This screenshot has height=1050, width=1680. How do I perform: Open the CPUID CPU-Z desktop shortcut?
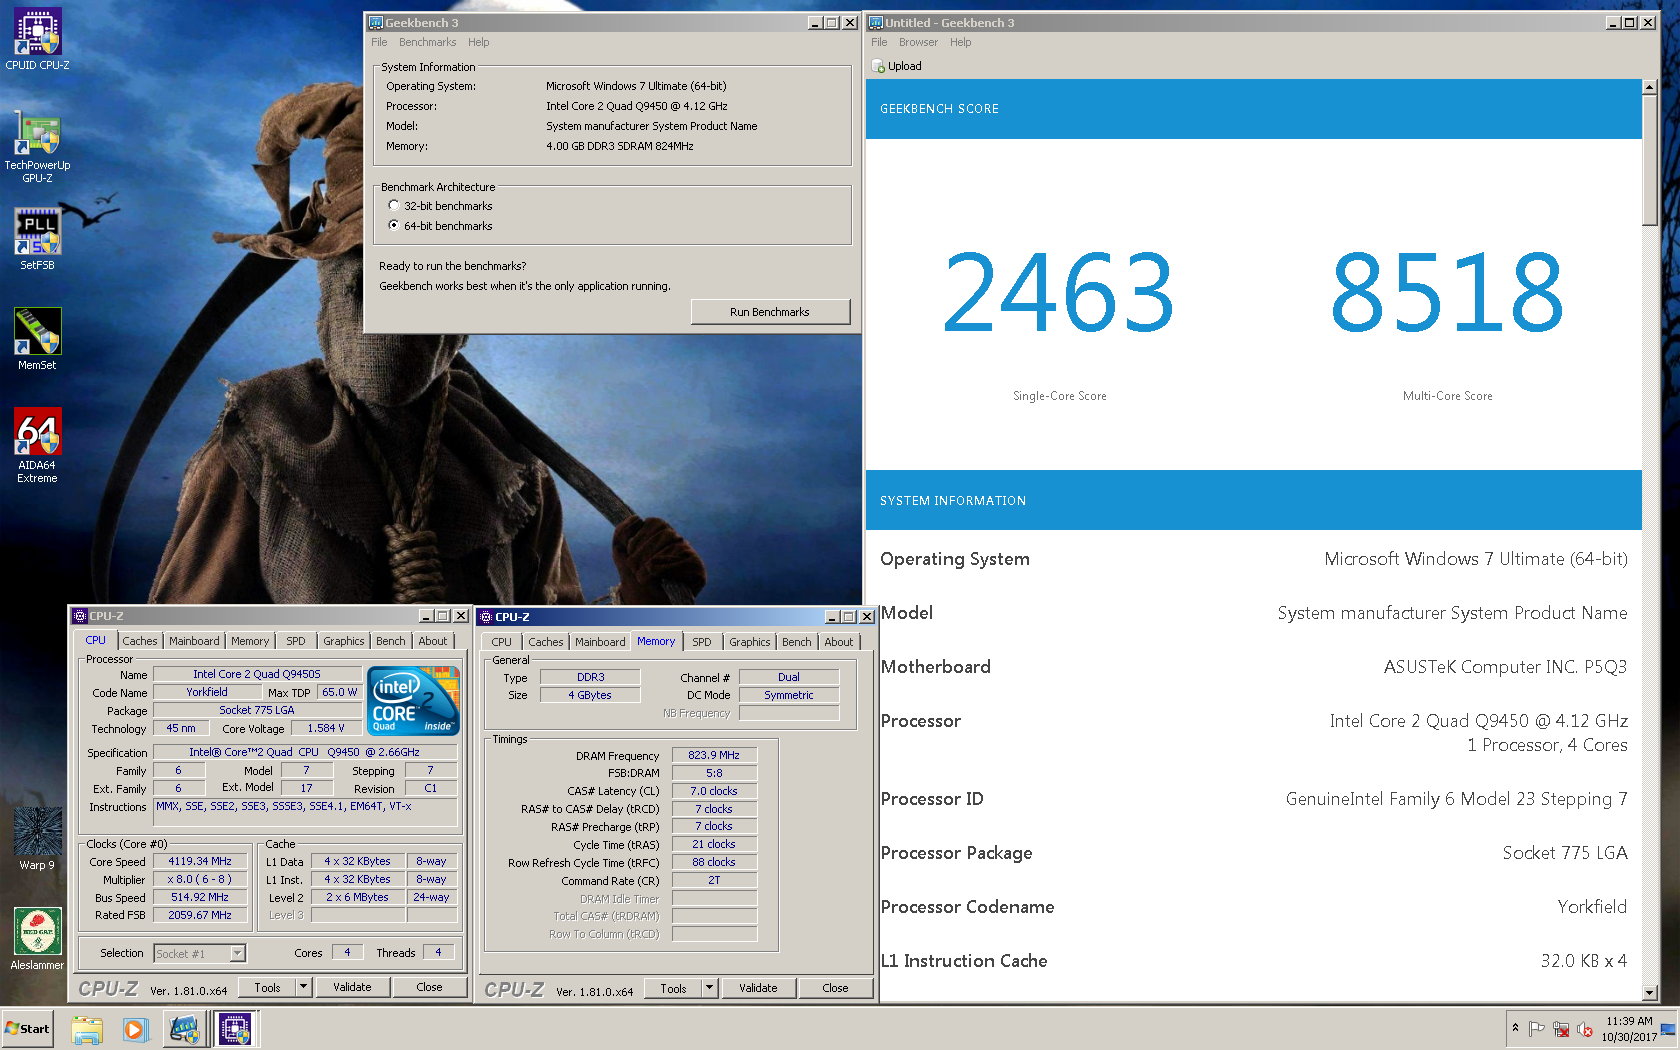click(x=37, y=38)
